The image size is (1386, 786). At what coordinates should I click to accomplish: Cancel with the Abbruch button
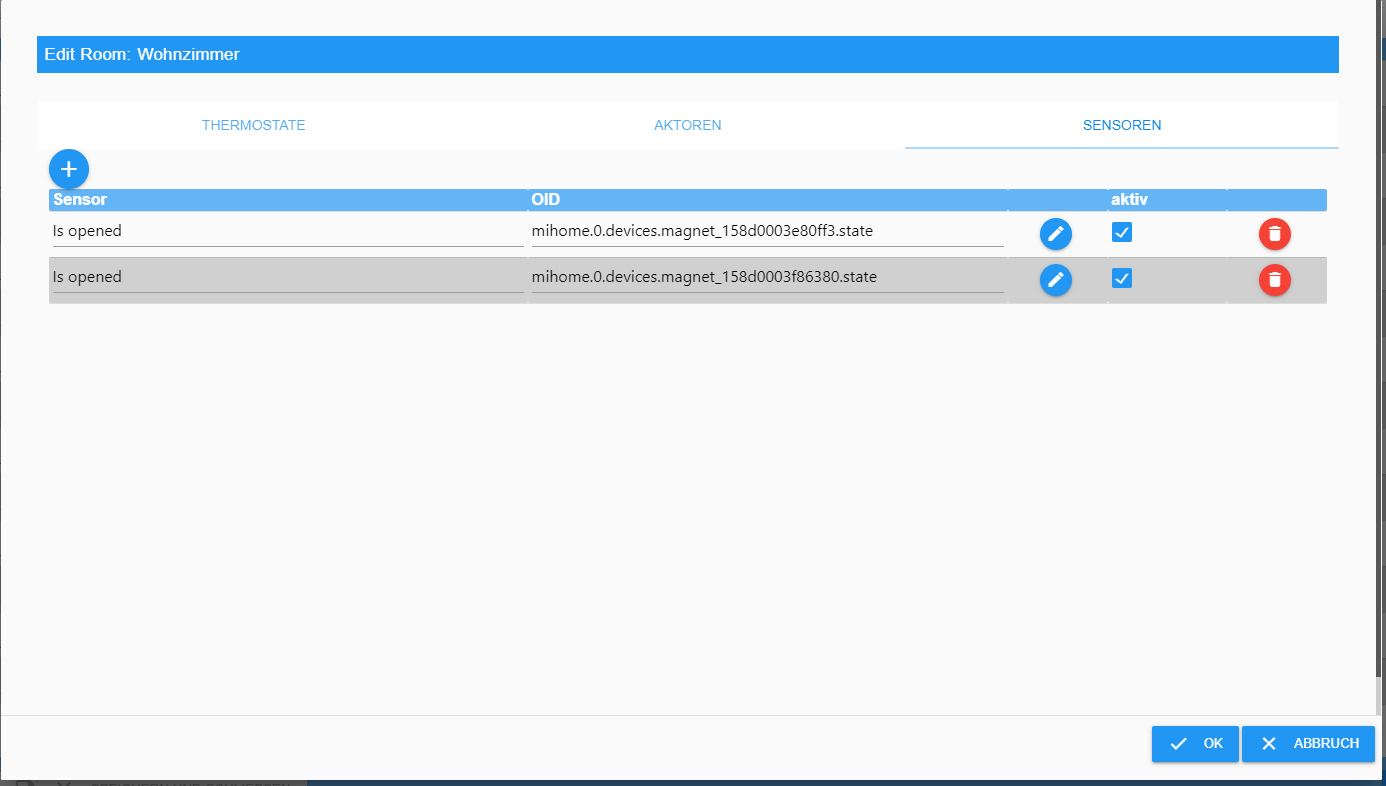[1309, 744]
